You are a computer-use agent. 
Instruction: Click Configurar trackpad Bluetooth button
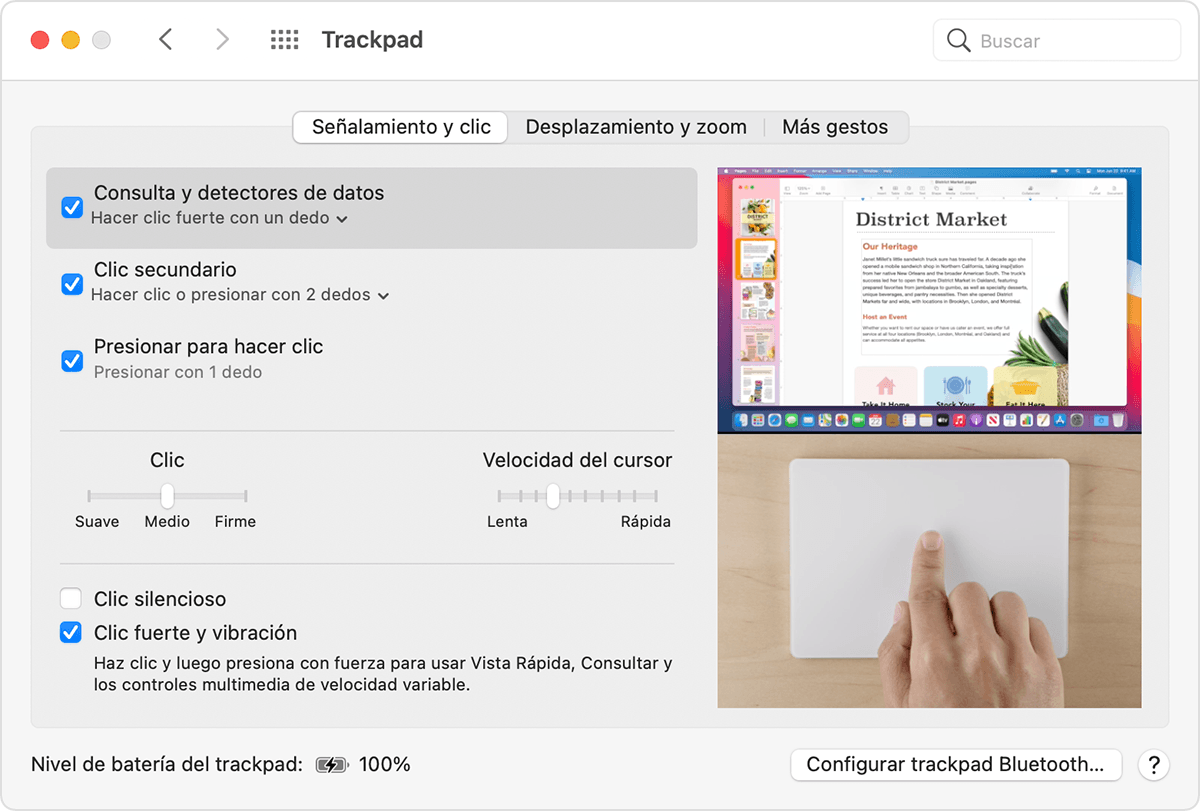point(956,765)
